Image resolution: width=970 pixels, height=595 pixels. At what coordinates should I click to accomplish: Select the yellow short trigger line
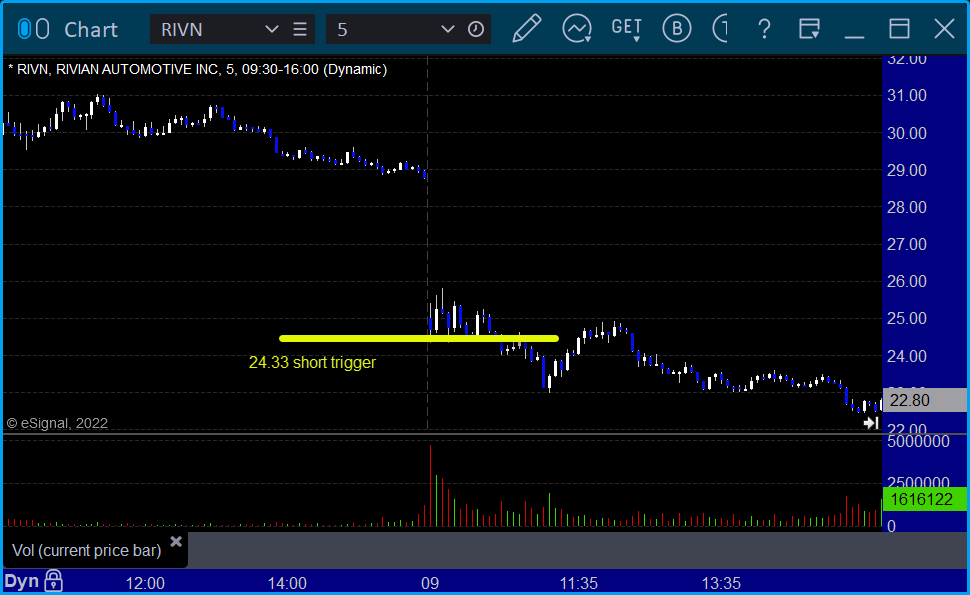click(419, 338)
